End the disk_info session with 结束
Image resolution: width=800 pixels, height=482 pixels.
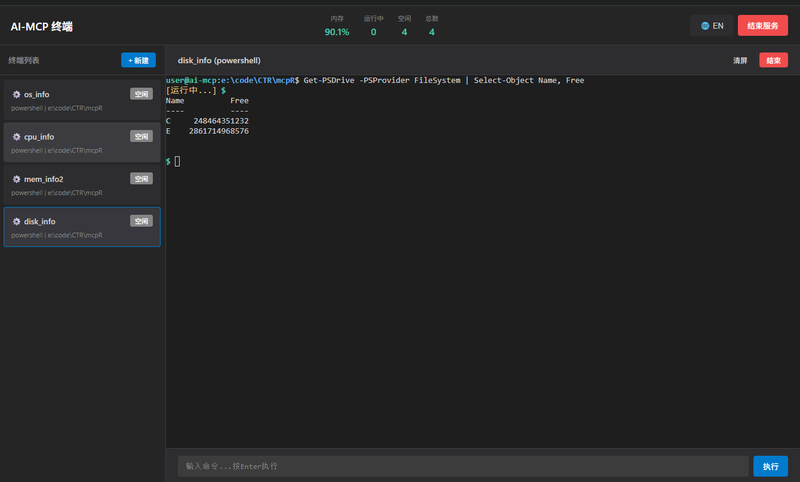(x=773, y=60)
